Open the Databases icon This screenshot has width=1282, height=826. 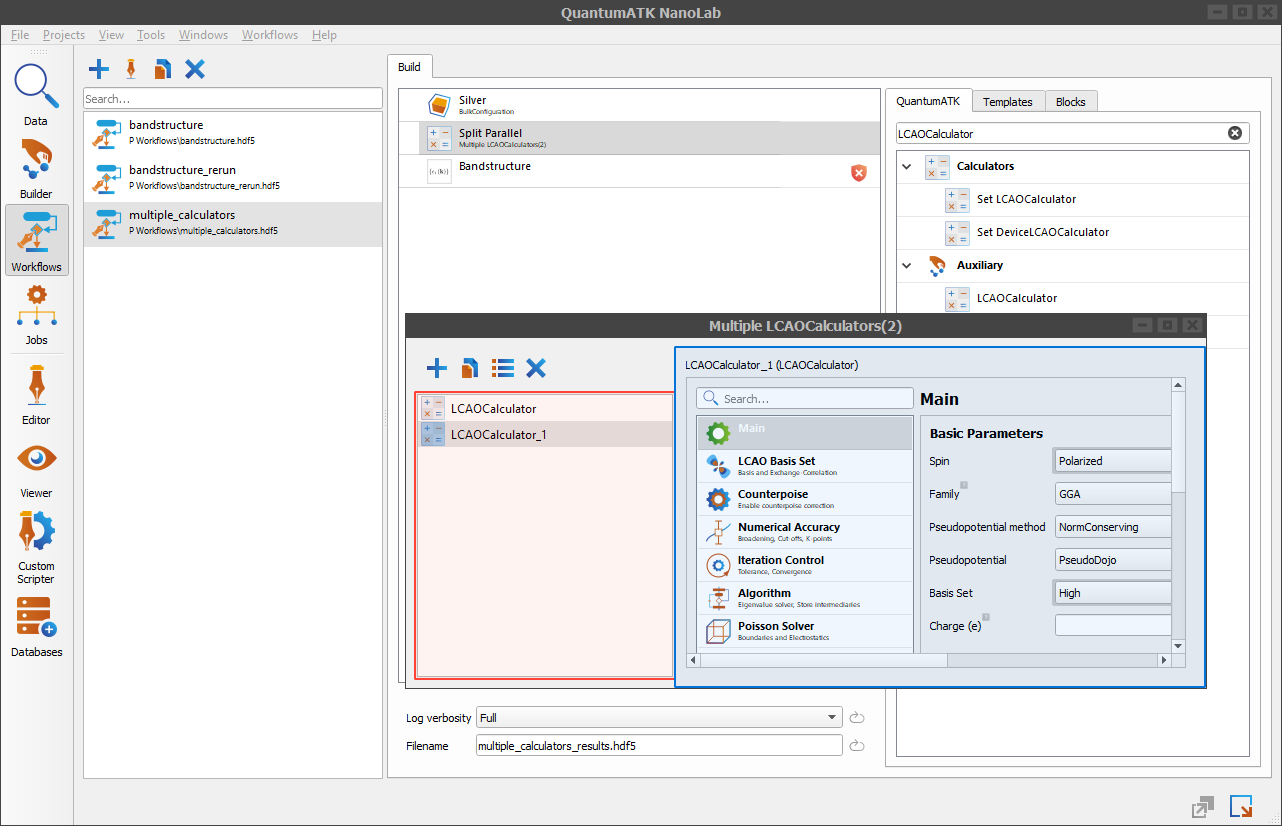[x=36, y=627]
